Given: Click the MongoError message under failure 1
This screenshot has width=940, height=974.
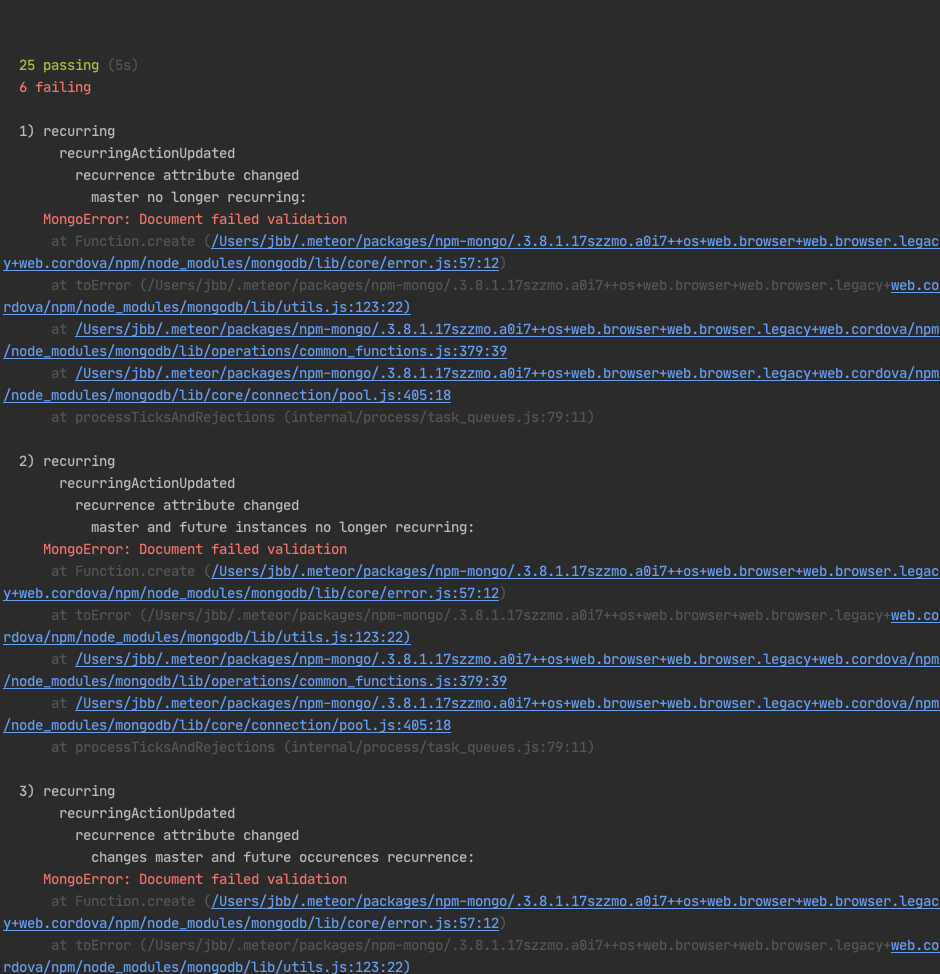Looking at the screenshot, I should coord(195,219).
